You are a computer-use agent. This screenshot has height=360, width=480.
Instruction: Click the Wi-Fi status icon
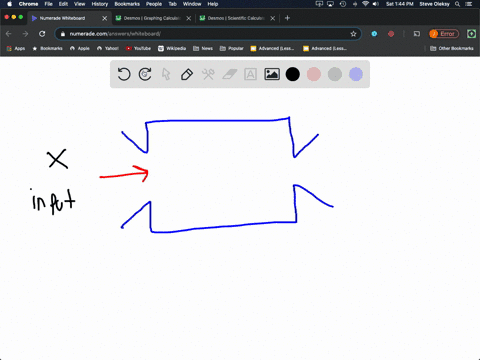click(365, 4)
